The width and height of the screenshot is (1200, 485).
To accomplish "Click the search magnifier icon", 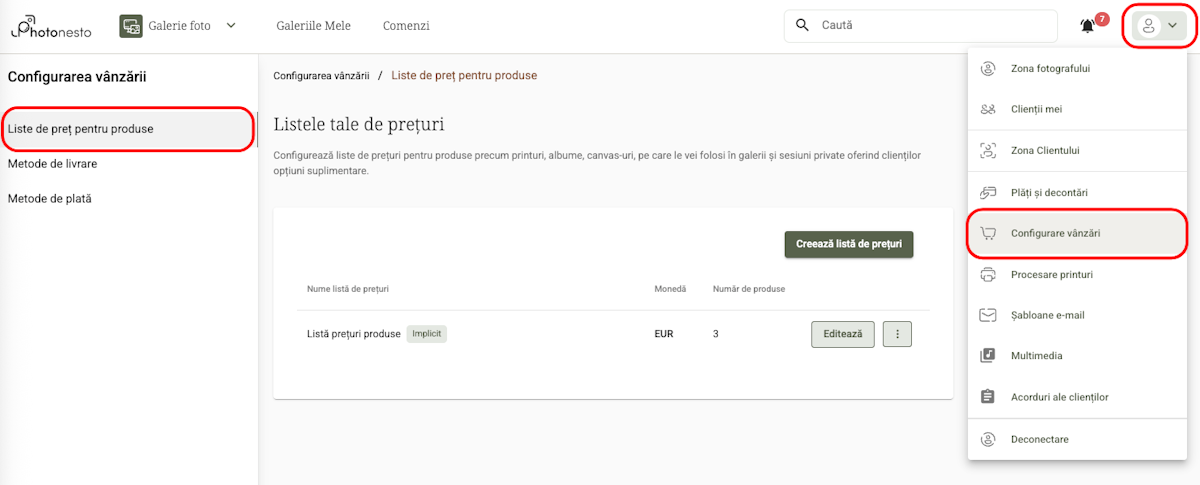I will tap(802, 26).
